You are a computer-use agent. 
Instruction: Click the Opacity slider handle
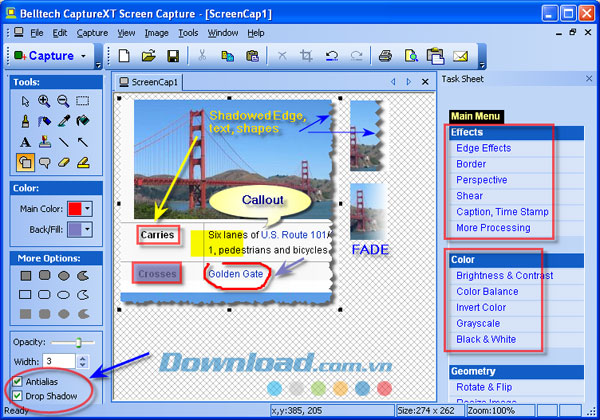coord(70,342)
